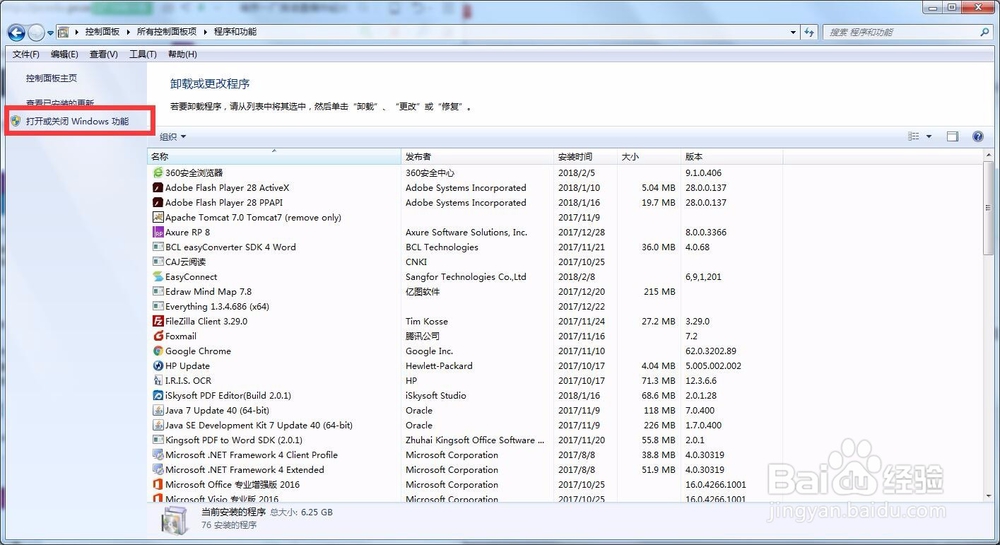Open 打开或关闭 Windows 功能 link
Screen dimensions: 1000x545
click(x=77, y=121)
